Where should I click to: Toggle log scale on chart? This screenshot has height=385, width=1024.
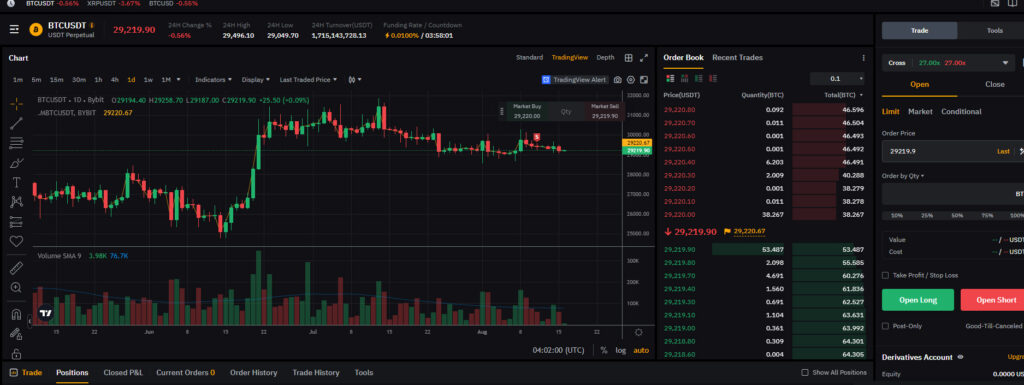pyautogui.click(x=620, y=350)
